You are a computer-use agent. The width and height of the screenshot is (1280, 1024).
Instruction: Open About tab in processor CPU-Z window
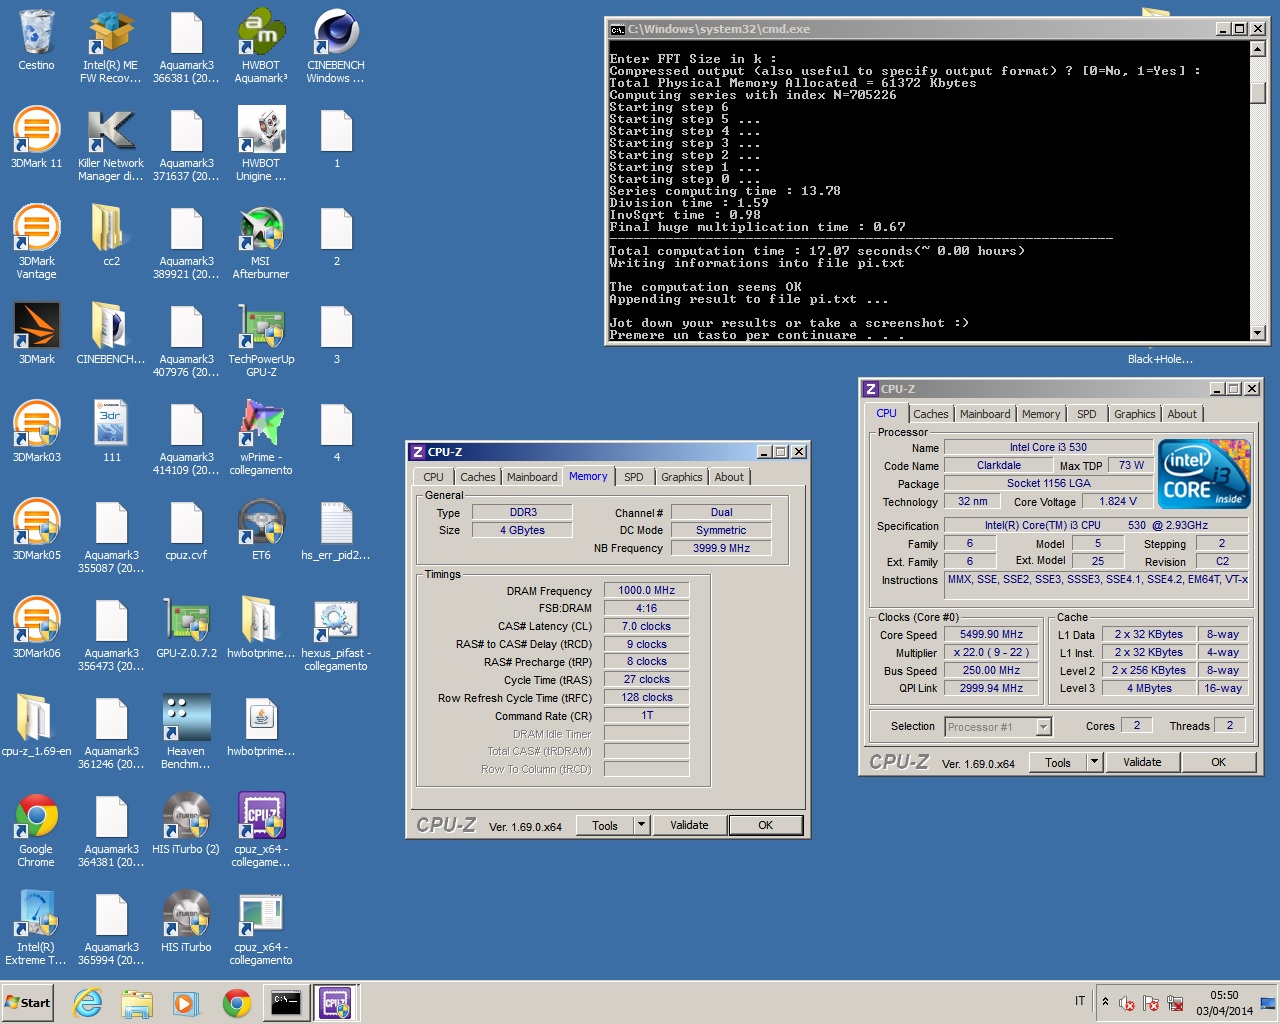point(1182,414)
